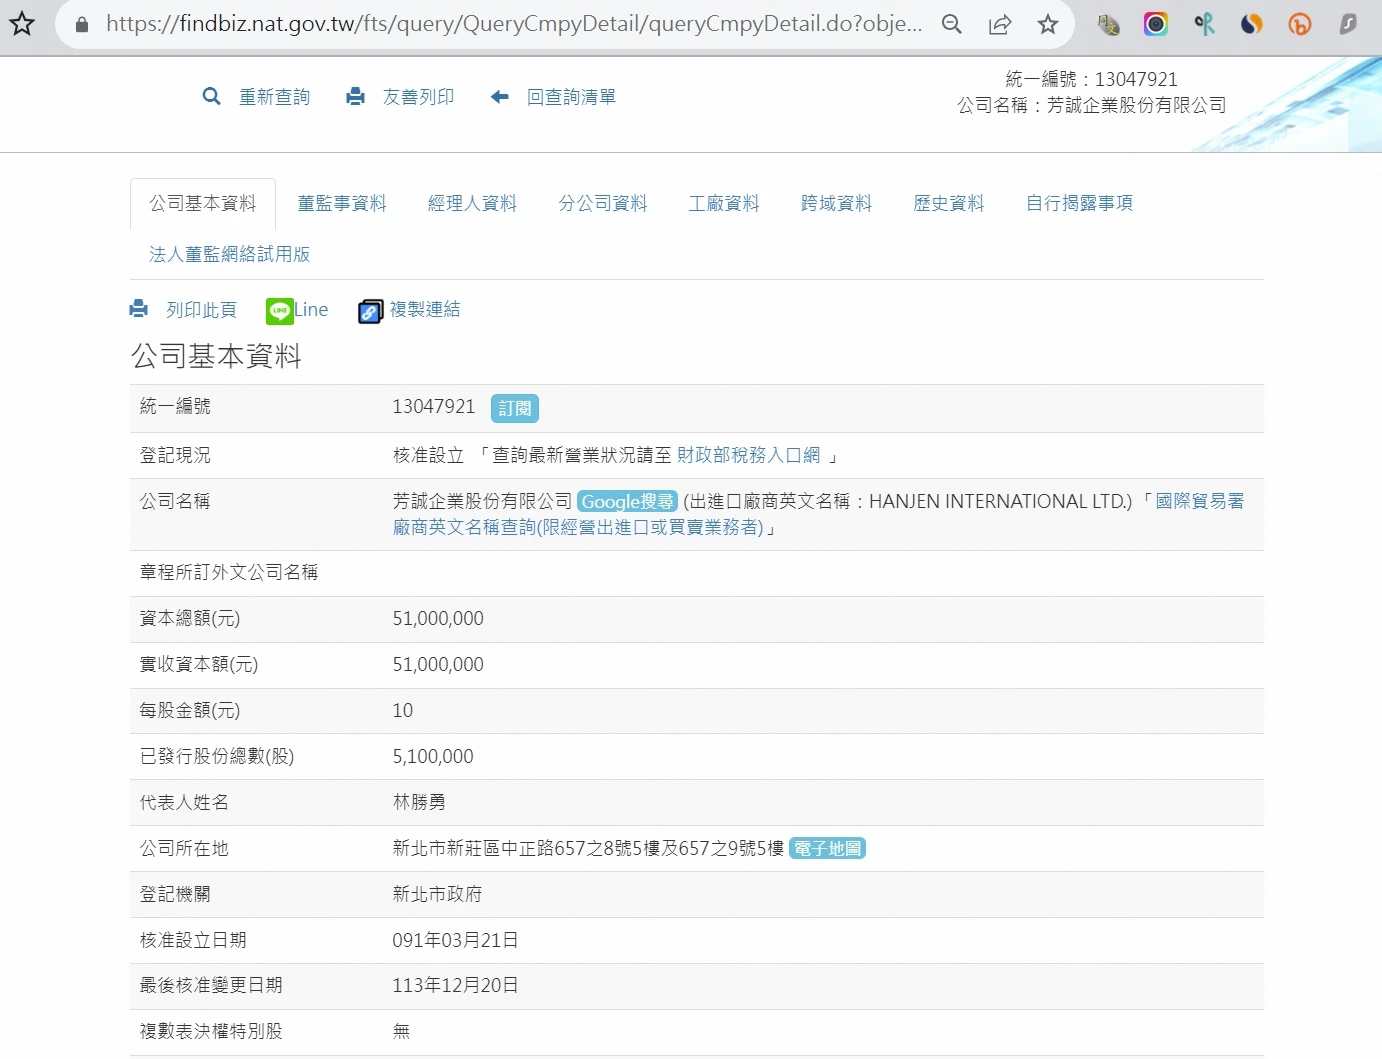The height and width of the screenshot is (1059, 1382).
Task: Click the printer icon for 友善列印
Action: (355, 97)
